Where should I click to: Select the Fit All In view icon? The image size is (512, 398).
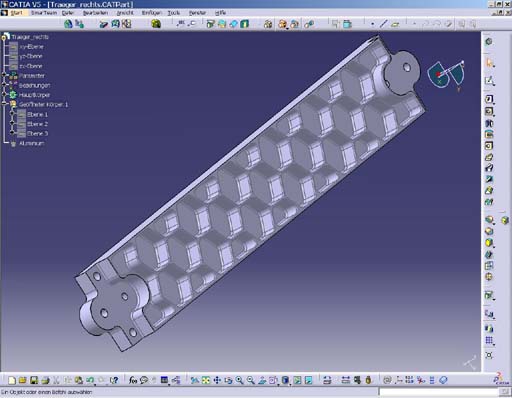(206, 380)
